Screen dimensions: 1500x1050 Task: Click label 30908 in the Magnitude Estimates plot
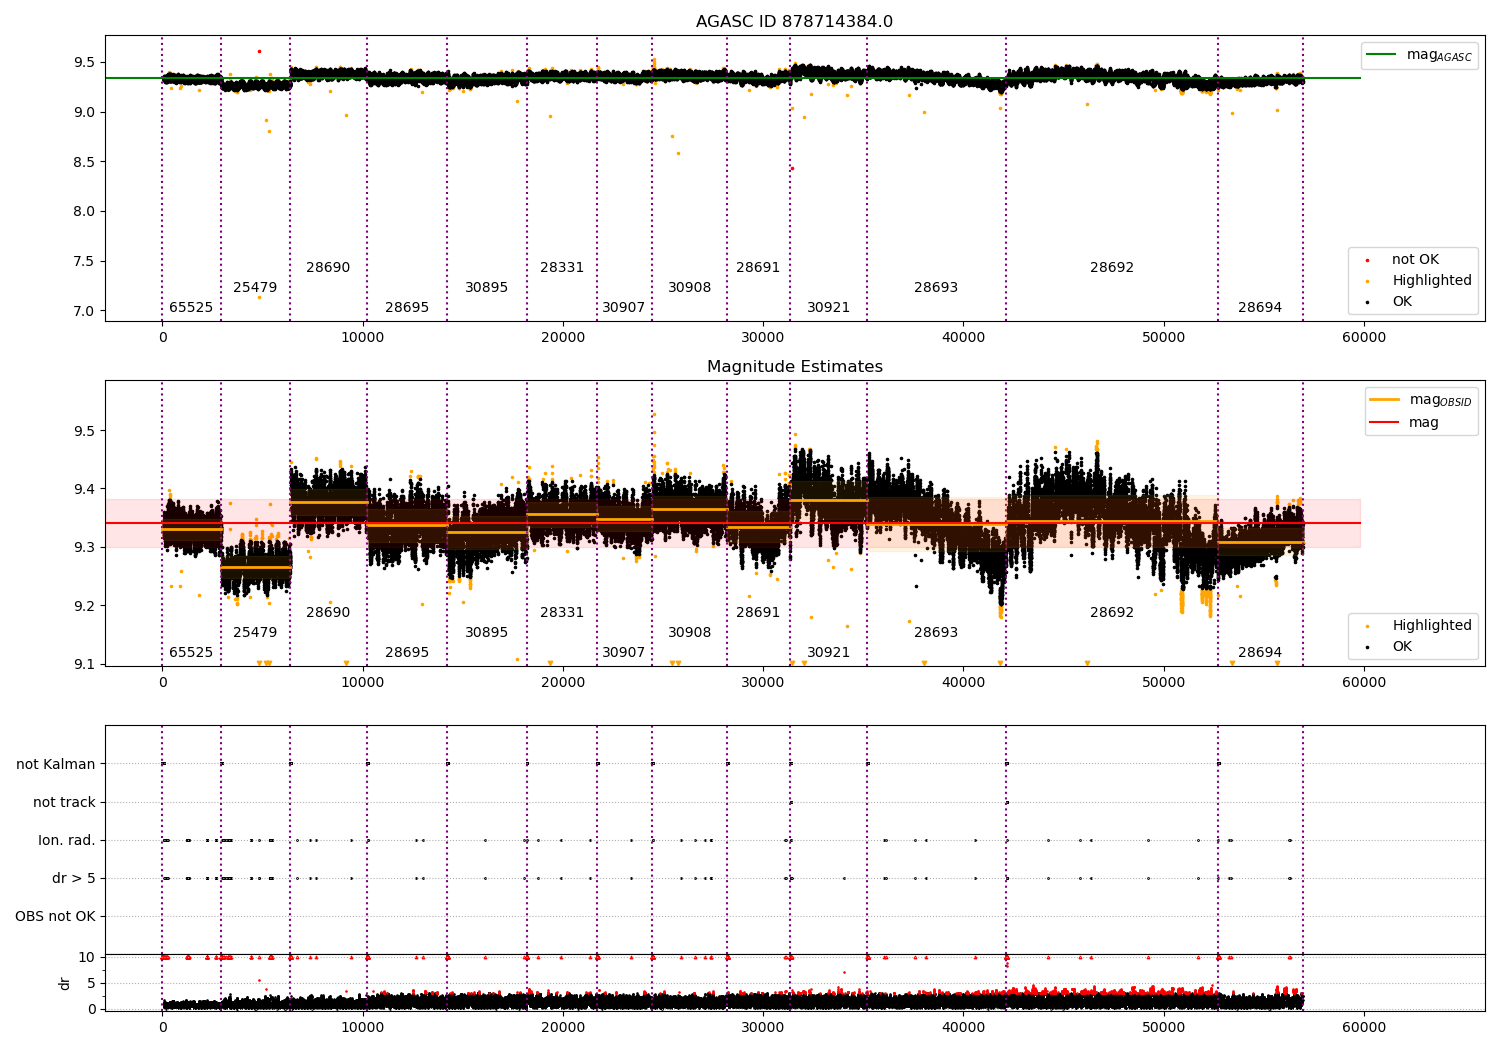pyautogui.click(x=690, y=633)
